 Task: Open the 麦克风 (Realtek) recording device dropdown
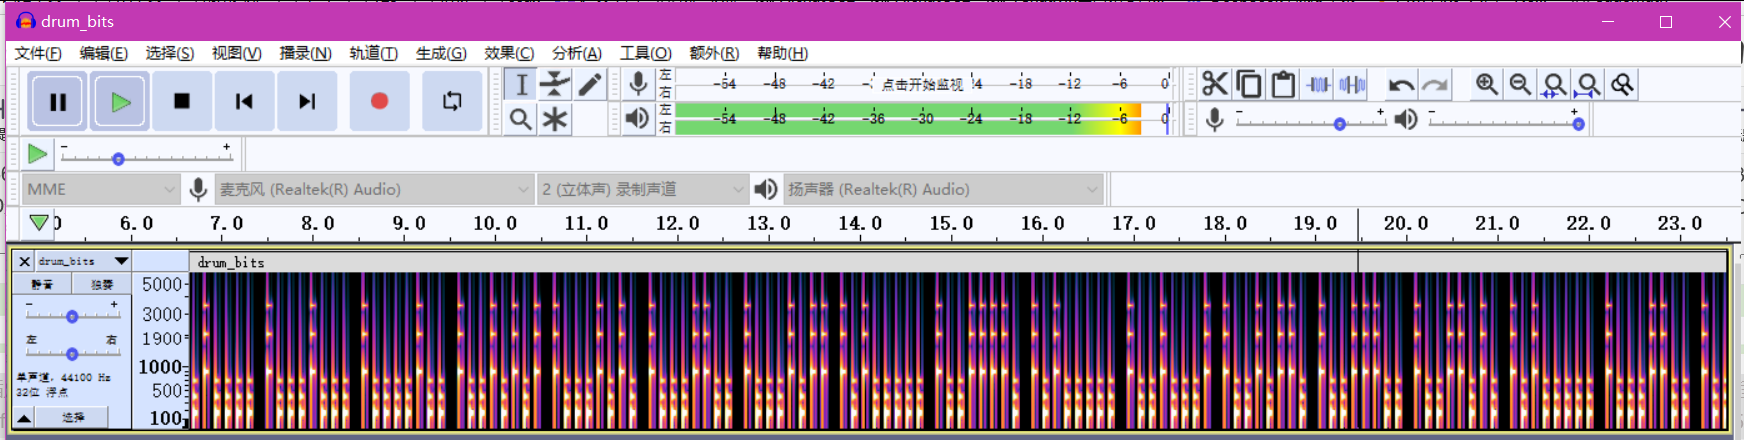click(x=374, y=189)
